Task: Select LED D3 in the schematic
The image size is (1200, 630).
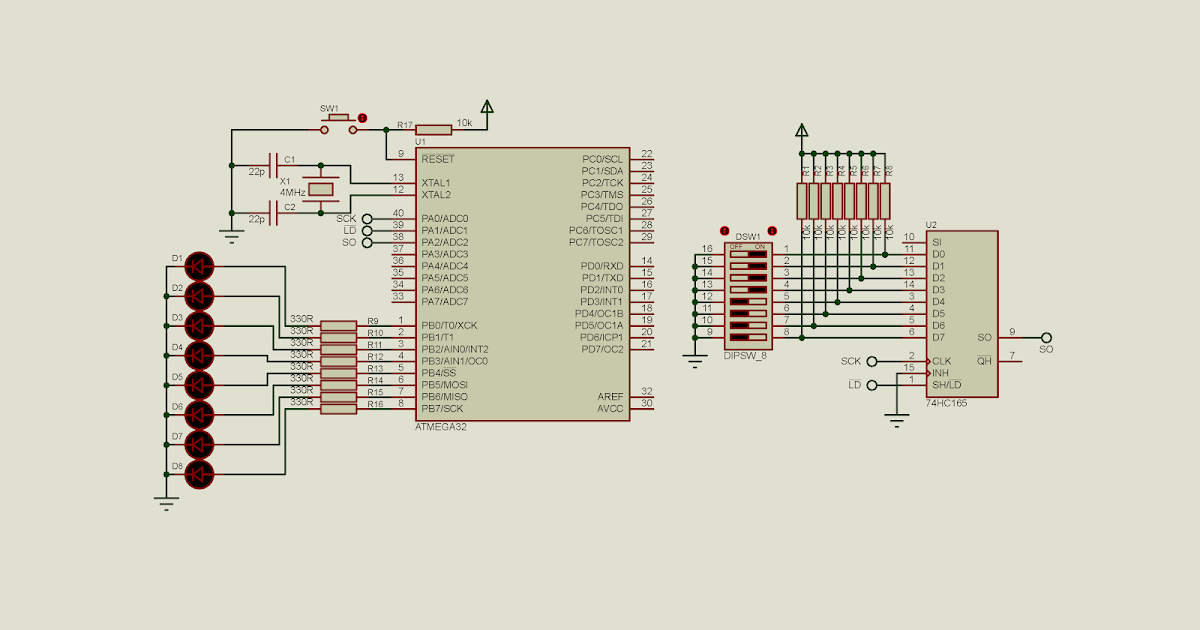Action: [x=200, y=325]
